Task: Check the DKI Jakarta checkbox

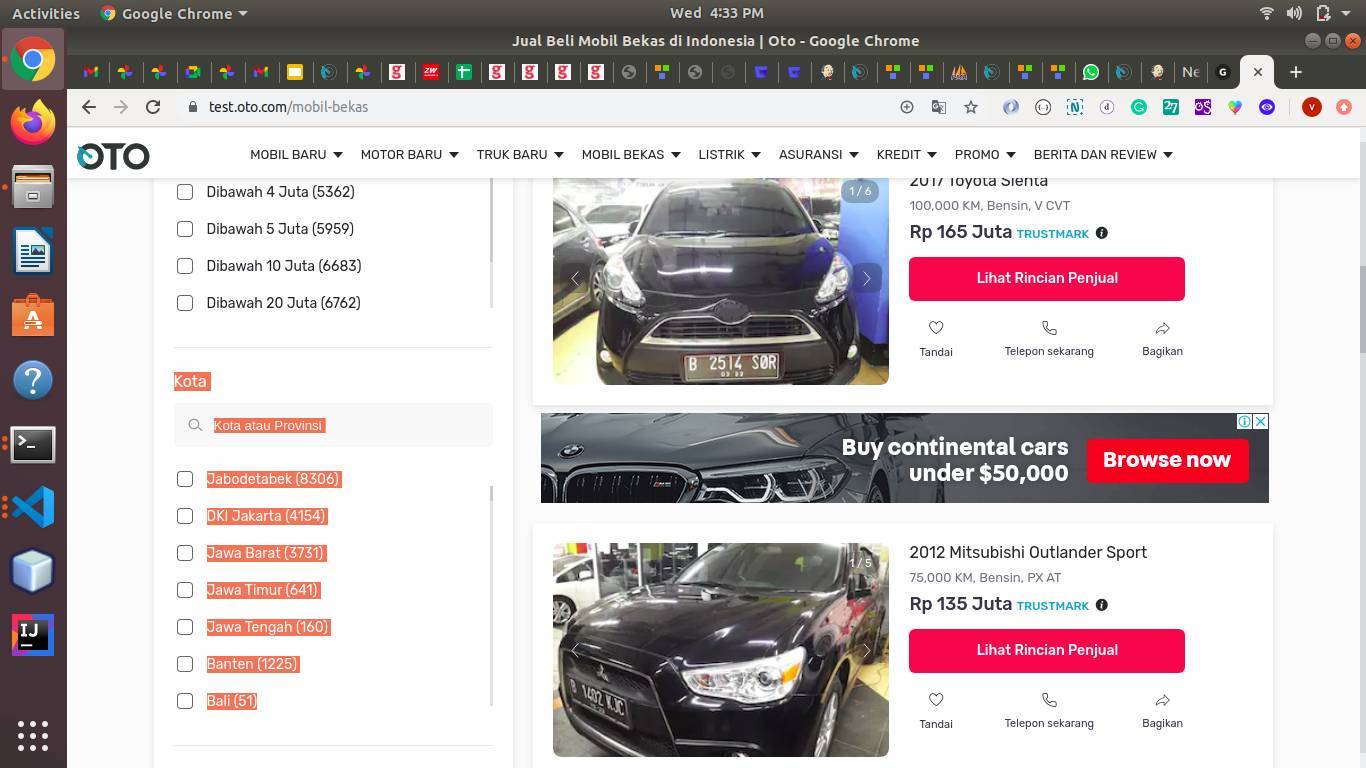Action: click(x=185, y=516)
